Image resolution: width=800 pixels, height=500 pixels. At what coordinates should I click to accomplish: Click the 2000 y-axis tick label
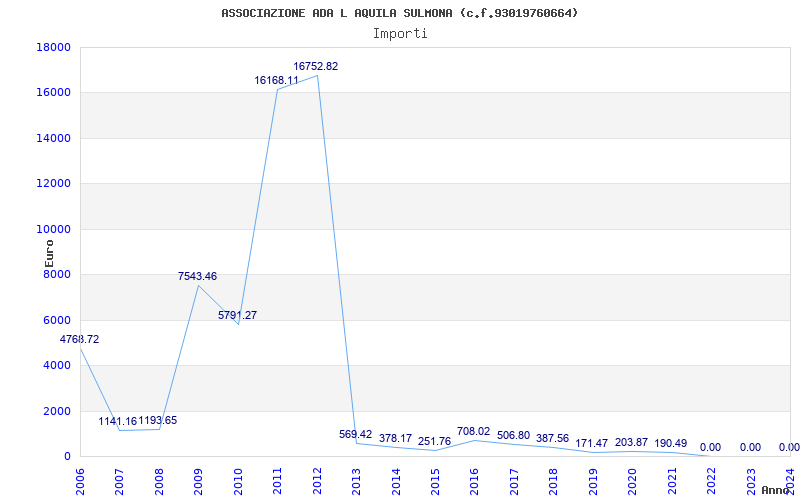click(57, 411)
